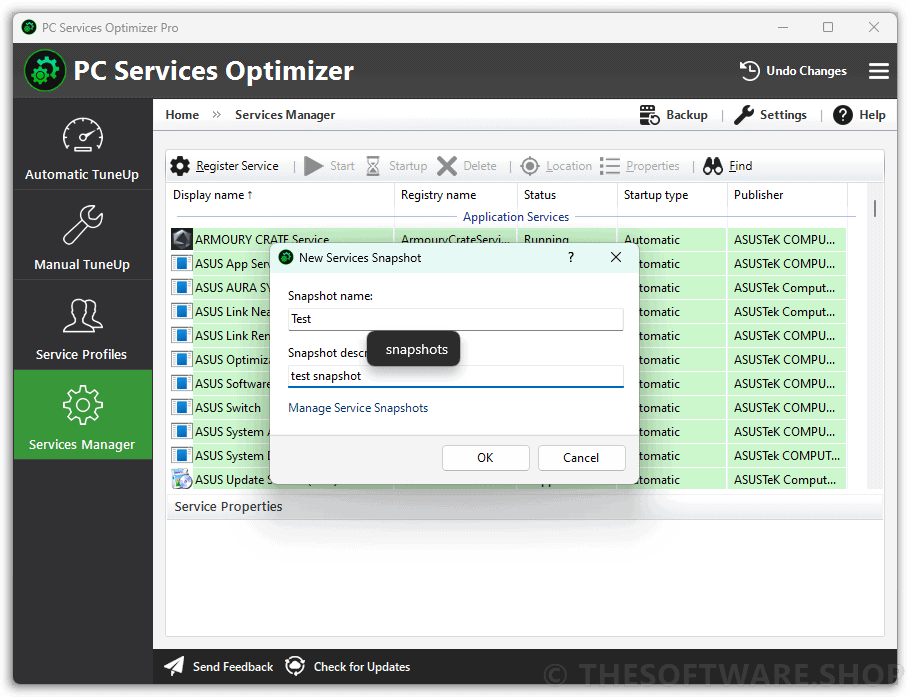
Task: Close the New Services Snapshot dialog
Action: pos(616,257)
